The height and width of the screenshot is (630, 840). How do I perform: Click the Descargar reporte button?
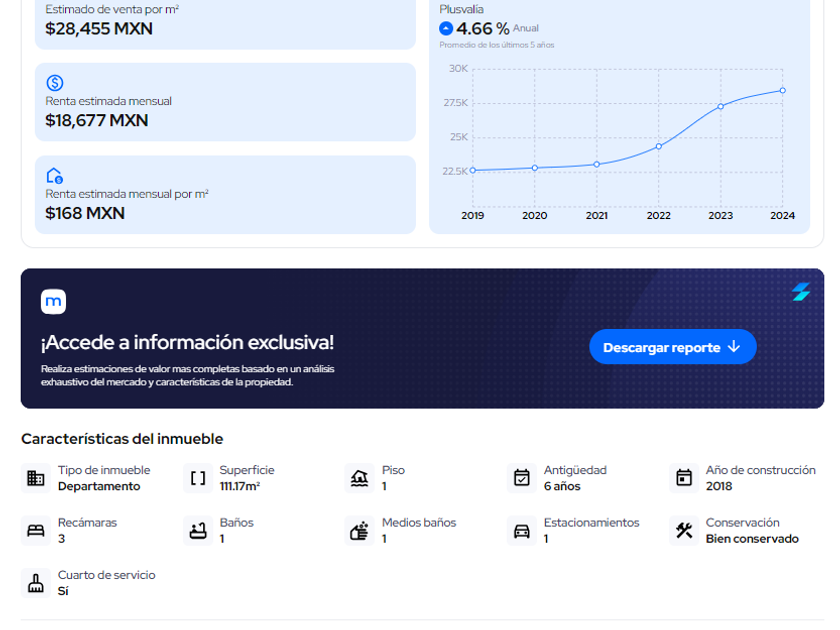(x=672, y=347)
